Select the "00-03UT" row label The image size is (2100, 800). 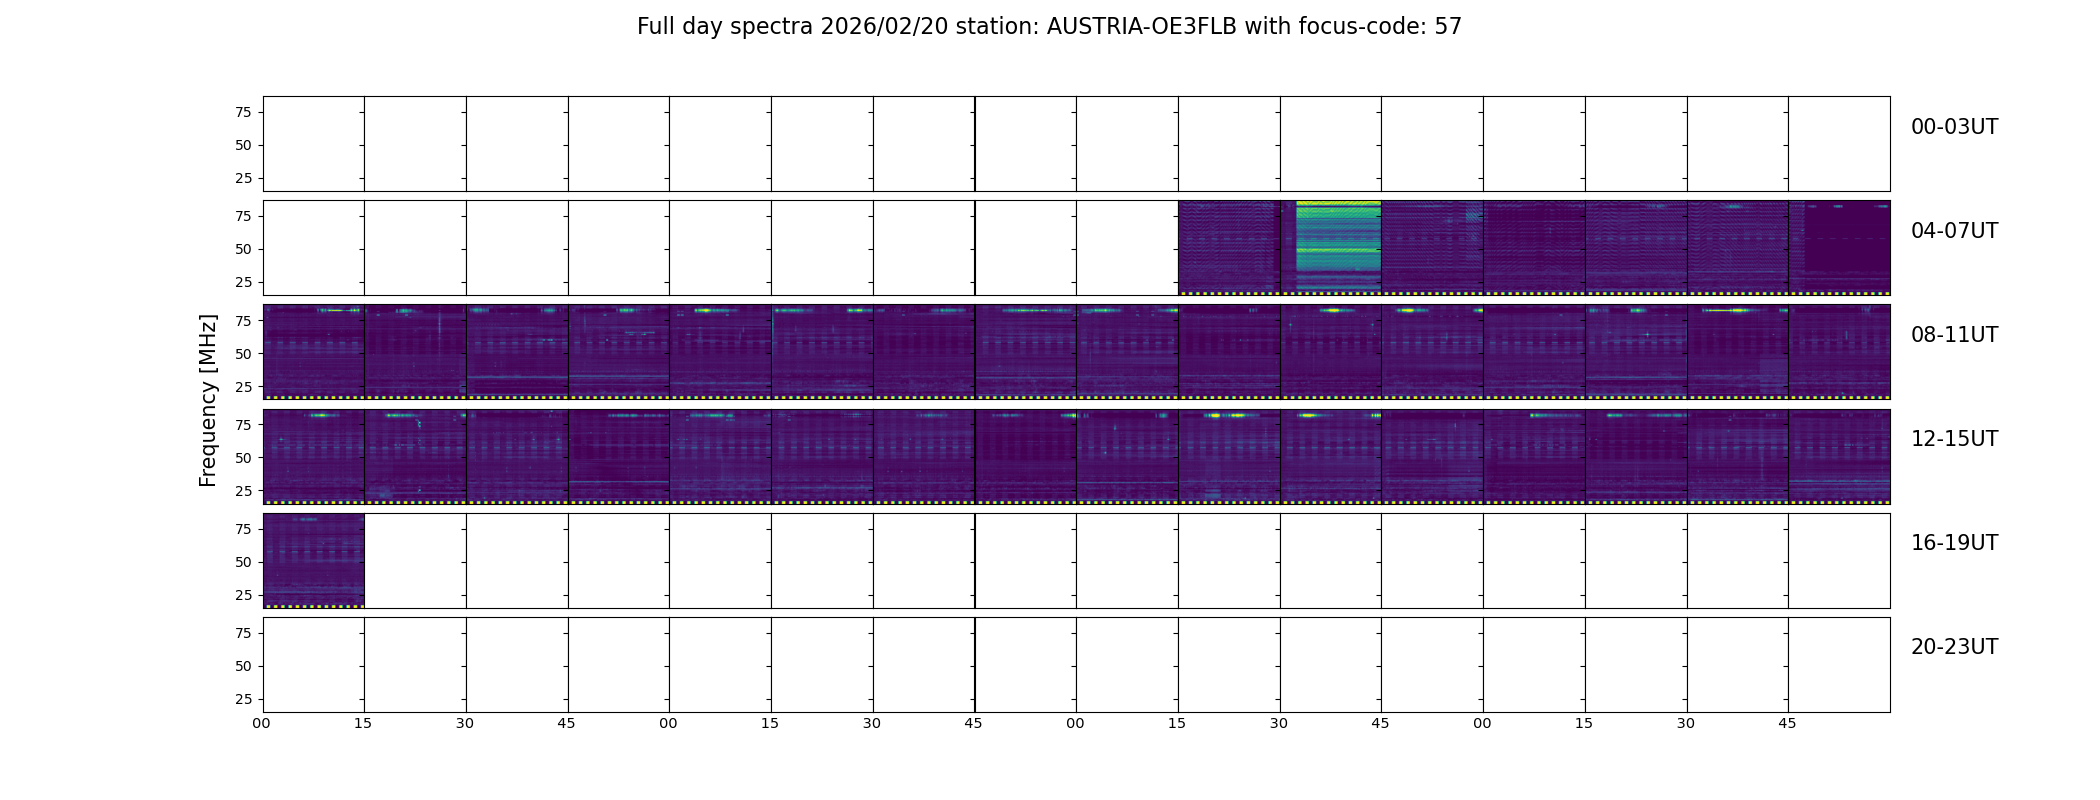coord(1954,127)
